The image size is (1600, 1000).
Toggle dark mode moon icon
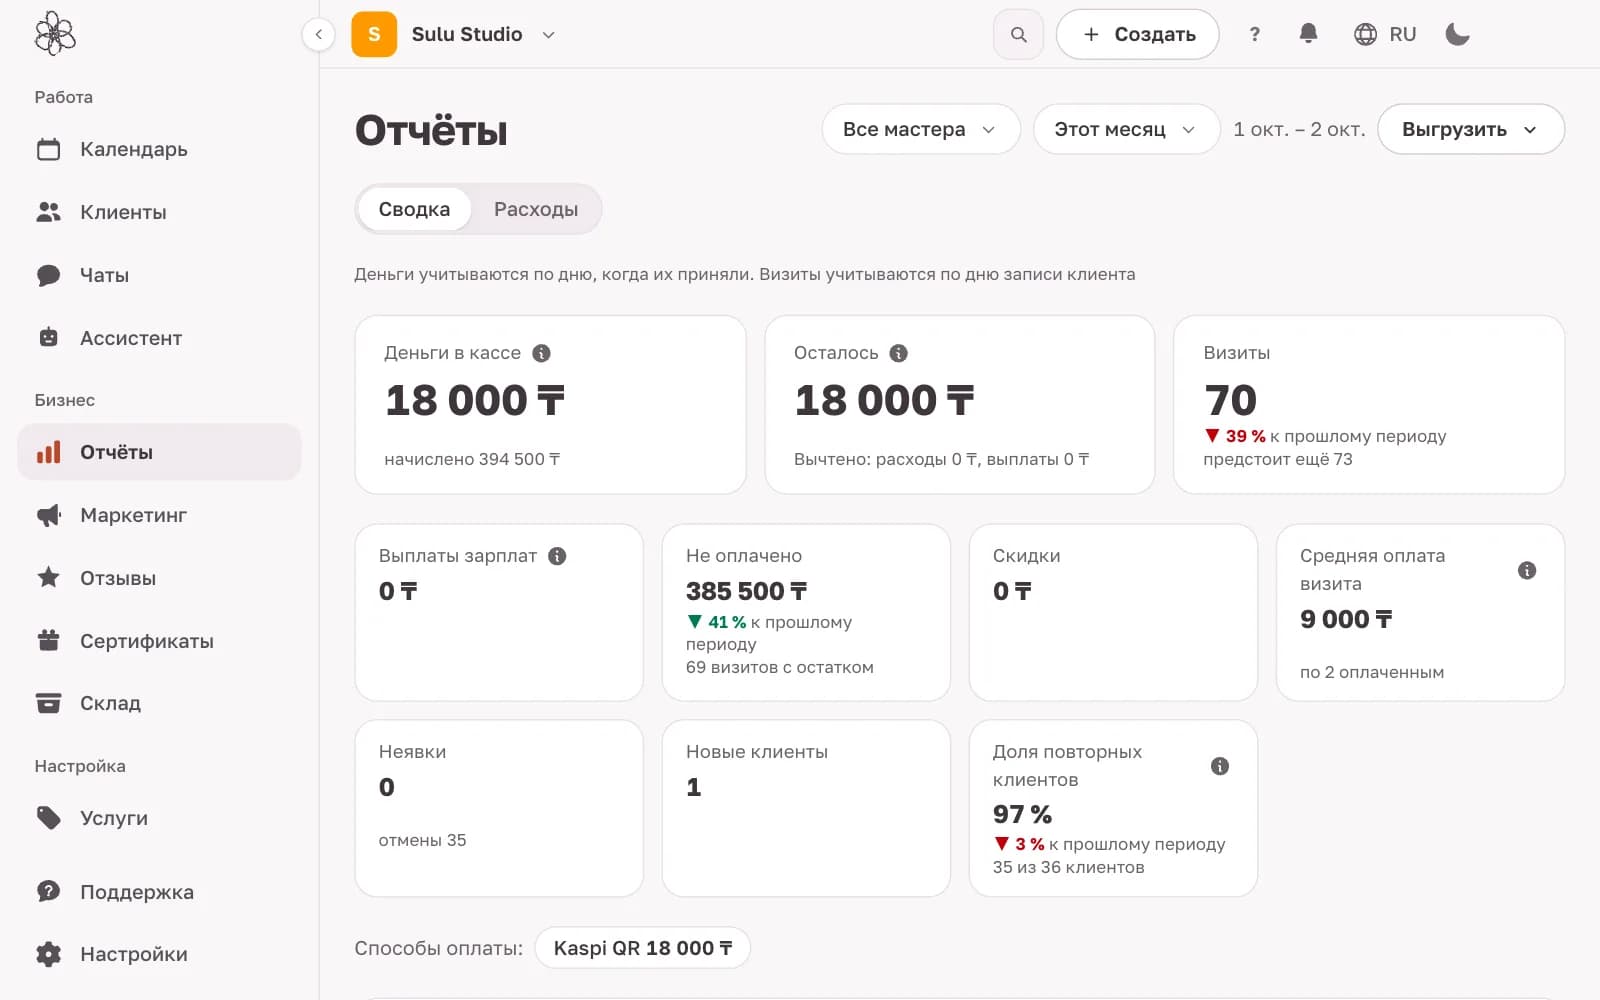1457,34
